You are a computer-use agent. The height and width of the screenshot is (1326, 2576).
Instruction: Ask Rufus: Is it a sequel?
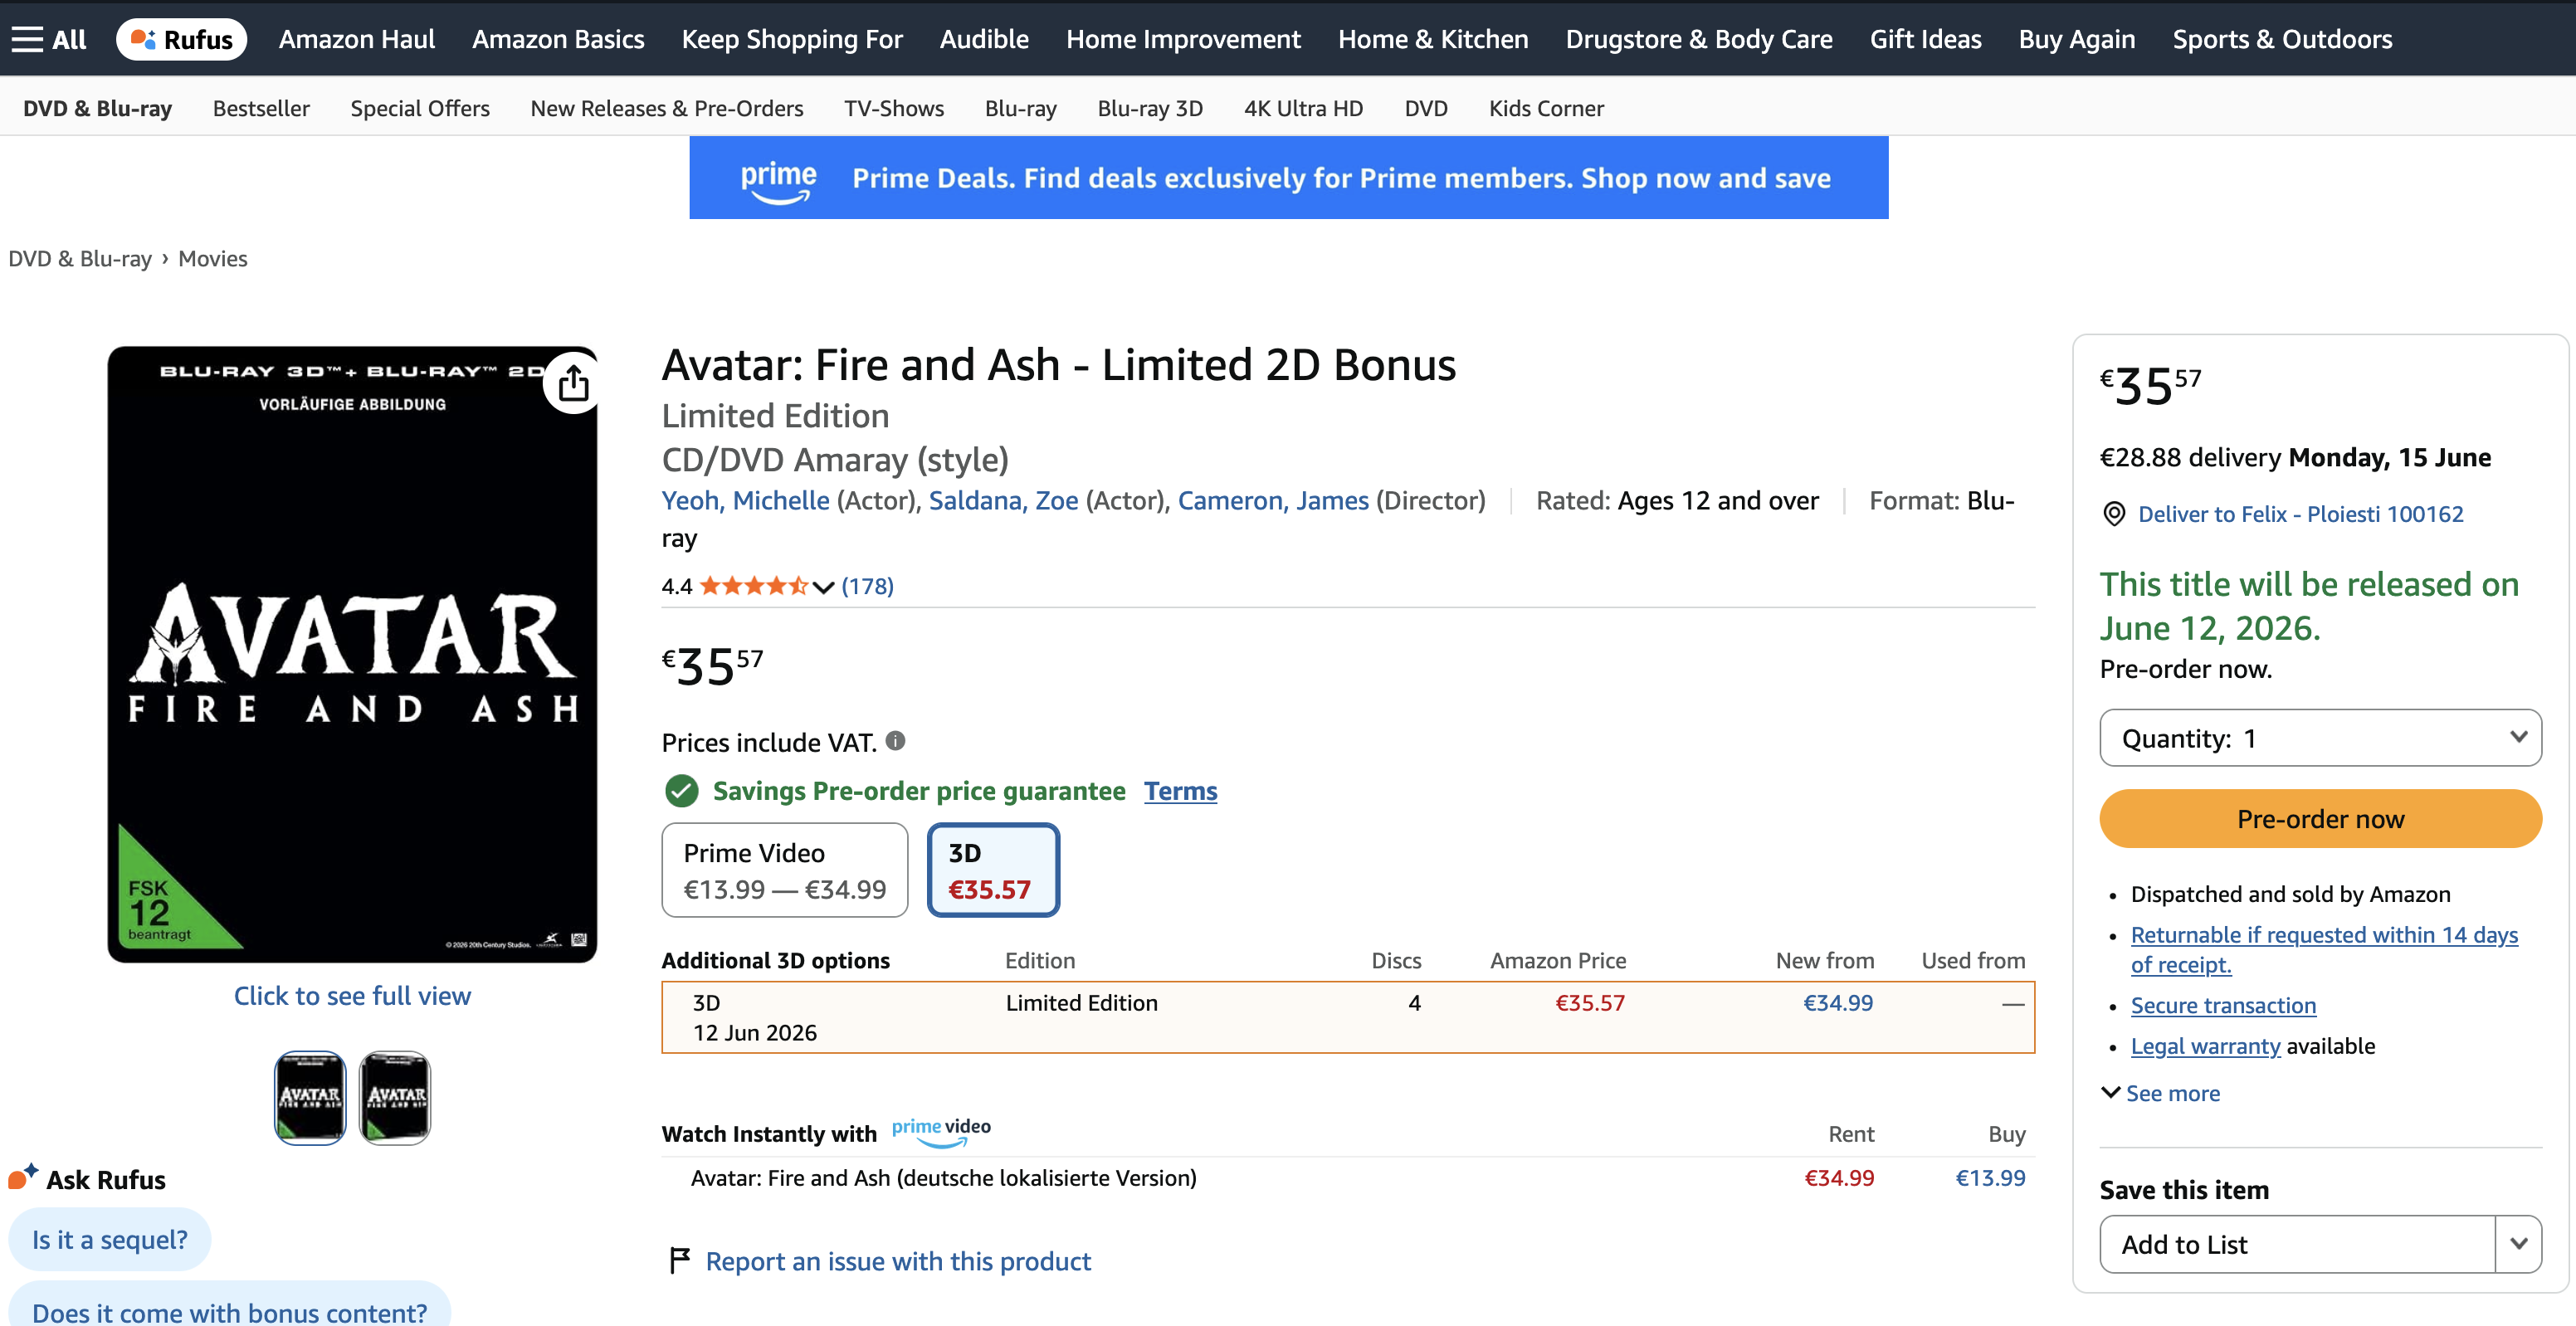tap(110, 1240)
